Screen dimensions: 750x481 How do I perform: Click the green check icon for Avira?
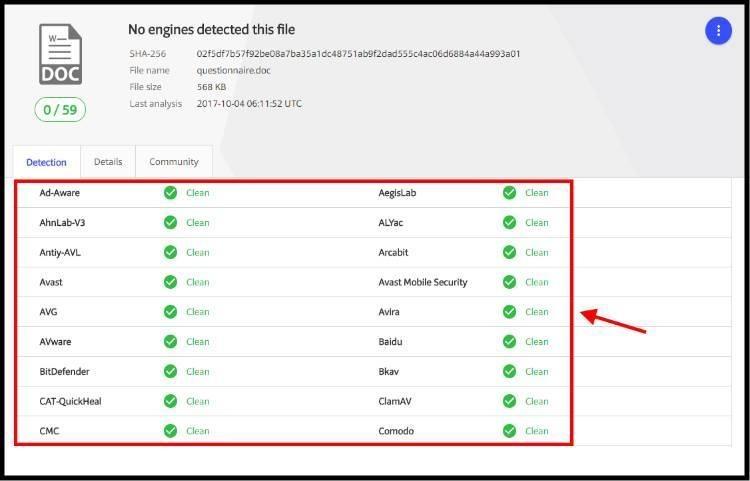tap(509, 312)
